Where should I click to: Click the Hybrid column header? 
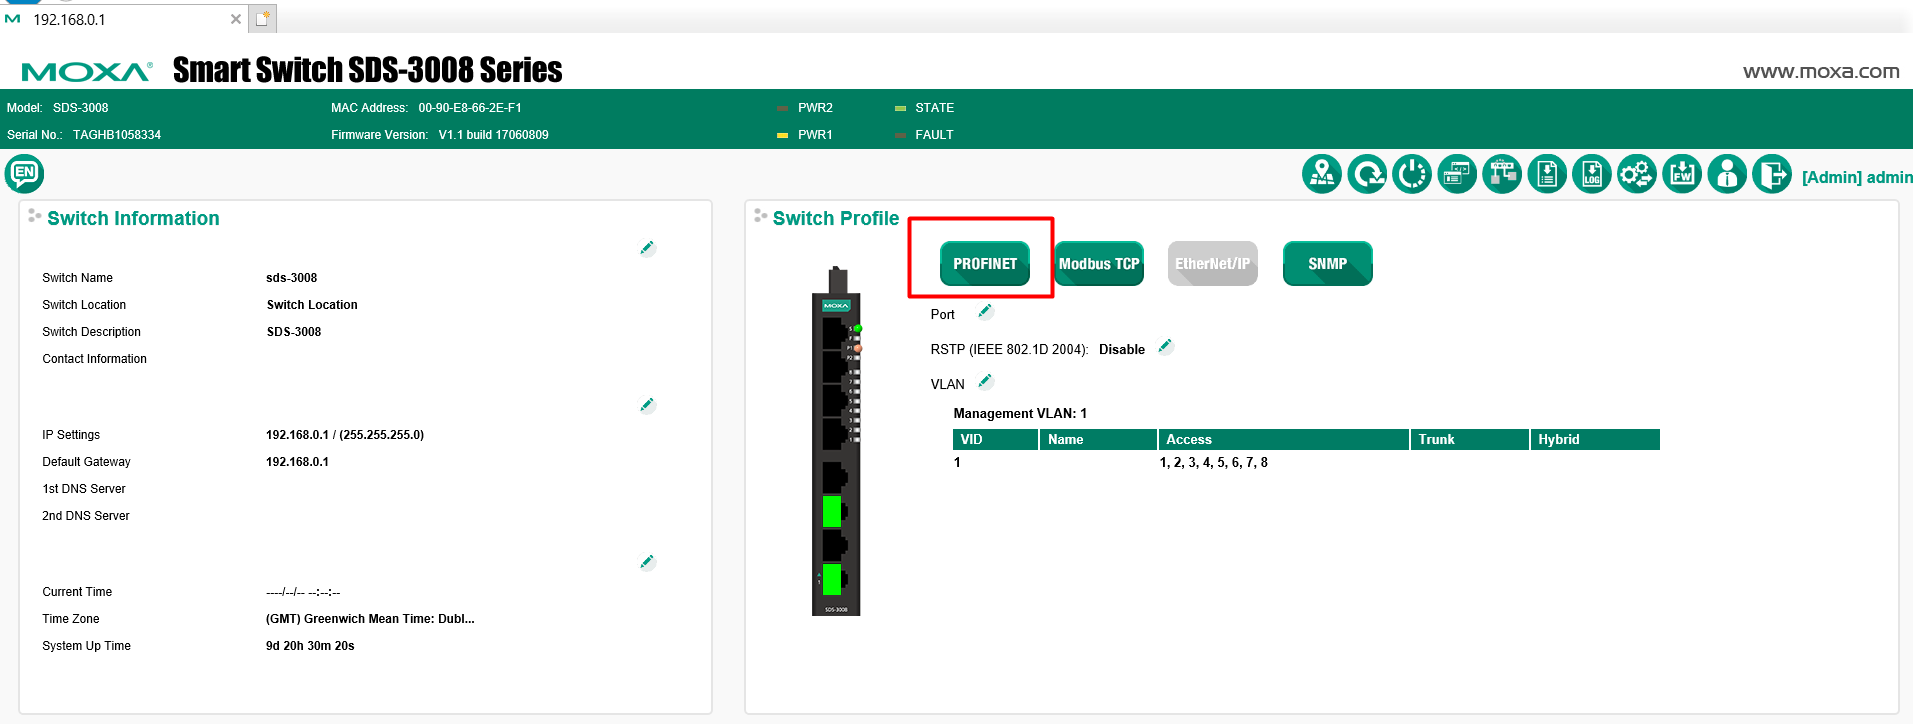coord(1595,440)
